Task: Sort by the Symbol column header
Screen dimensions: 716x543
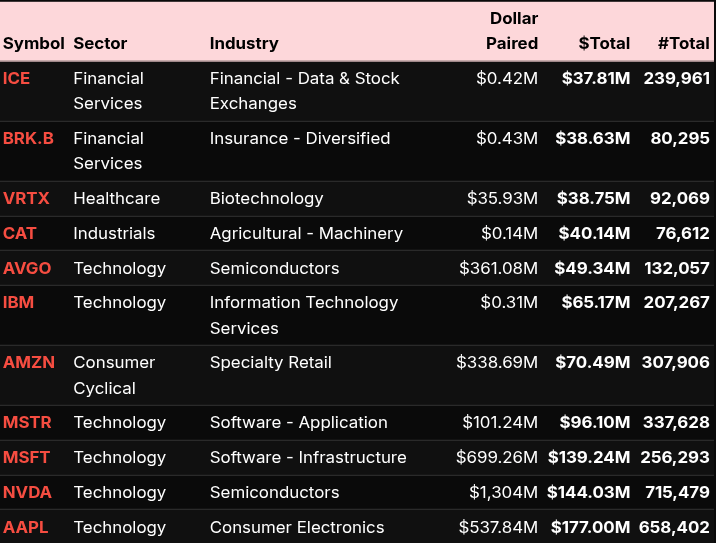Action: pos(33,43)
